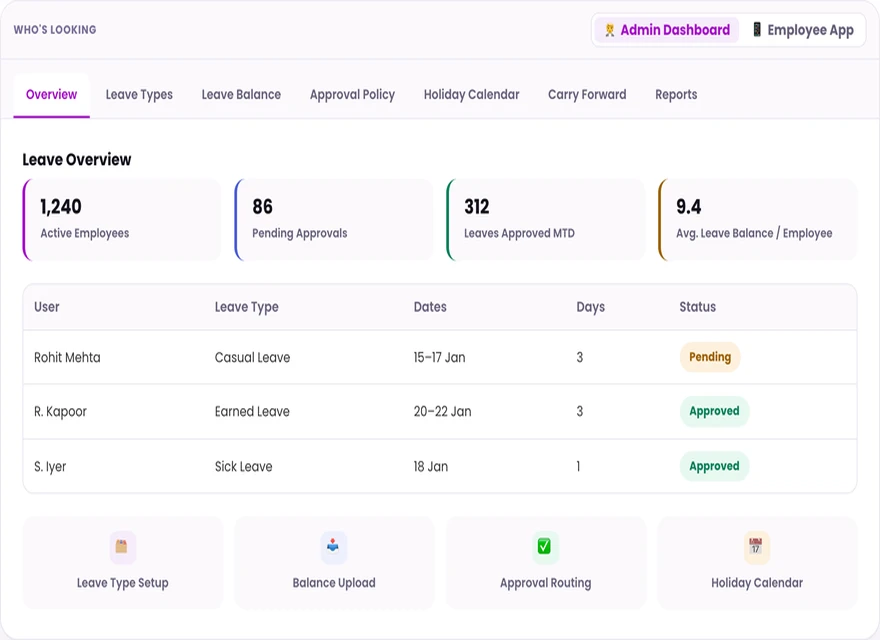The height and width of the screenshot is (640, 880).
Task: Click the Days value in R. Kapoor row
Action: point(580,412)
